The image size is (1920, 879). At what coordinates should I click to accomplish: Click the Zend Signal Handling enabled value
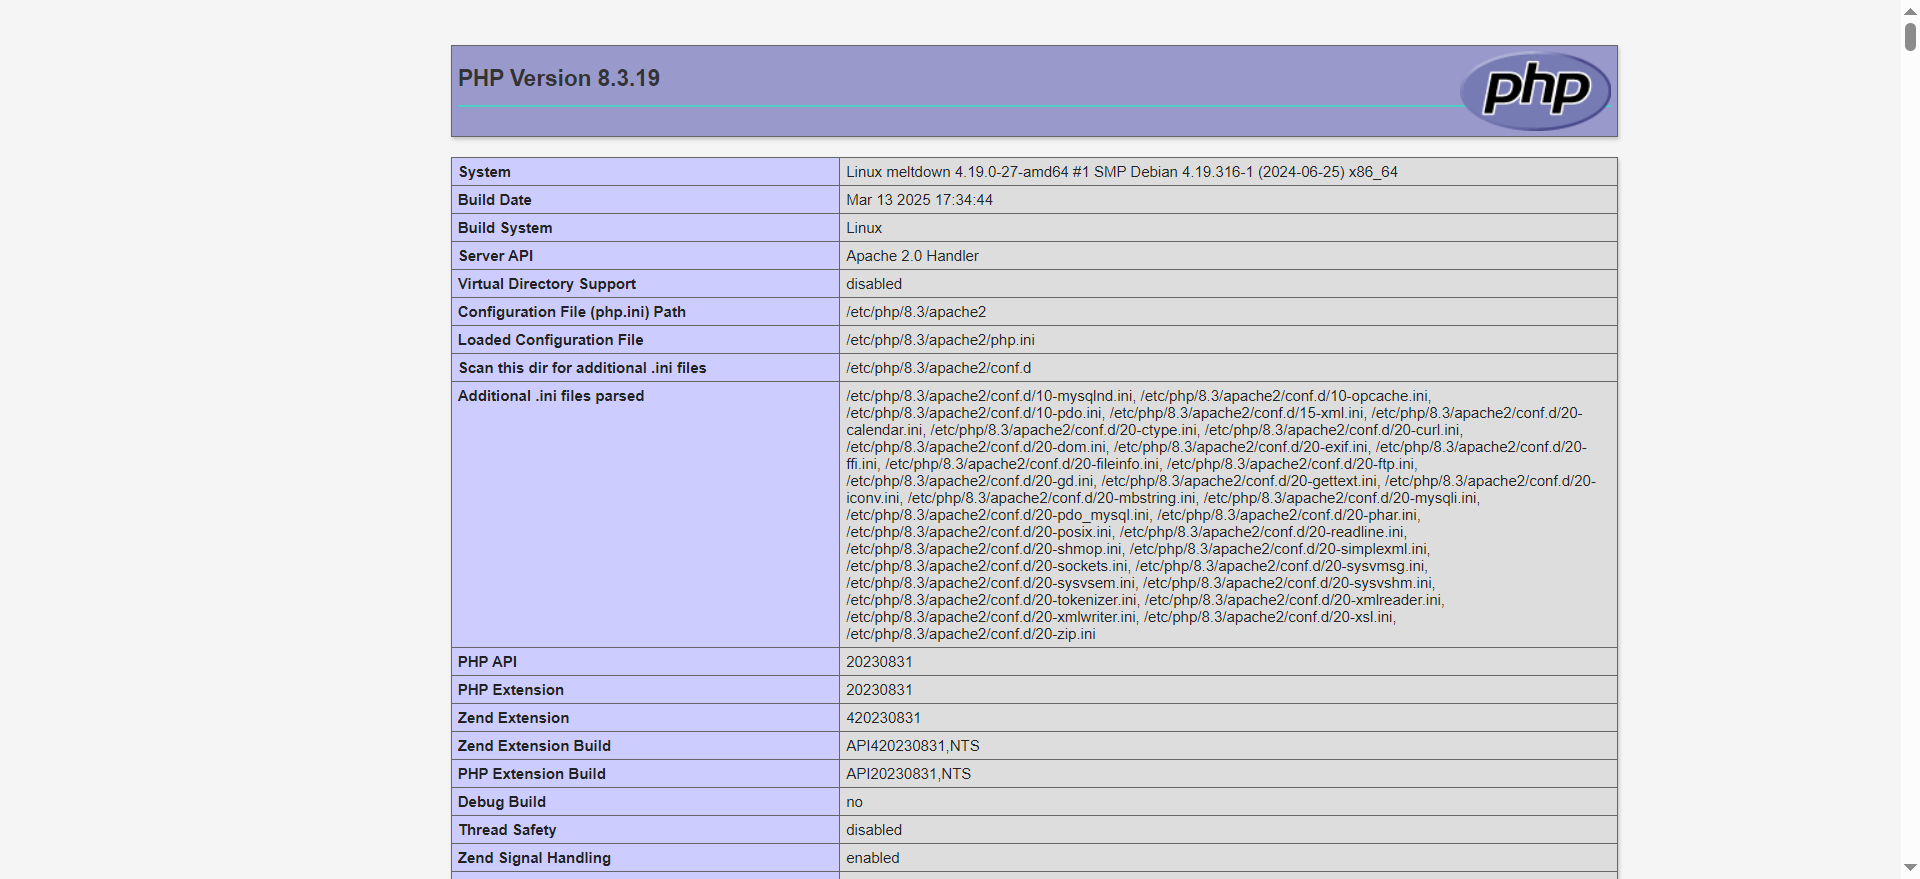point(872,858)
